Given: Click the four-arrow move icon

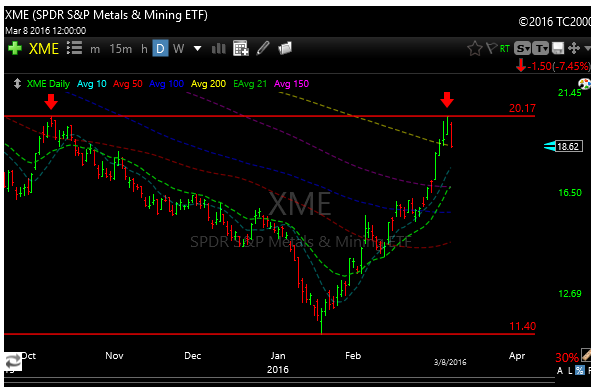Looking at the screenshot, I should point(574,48).
